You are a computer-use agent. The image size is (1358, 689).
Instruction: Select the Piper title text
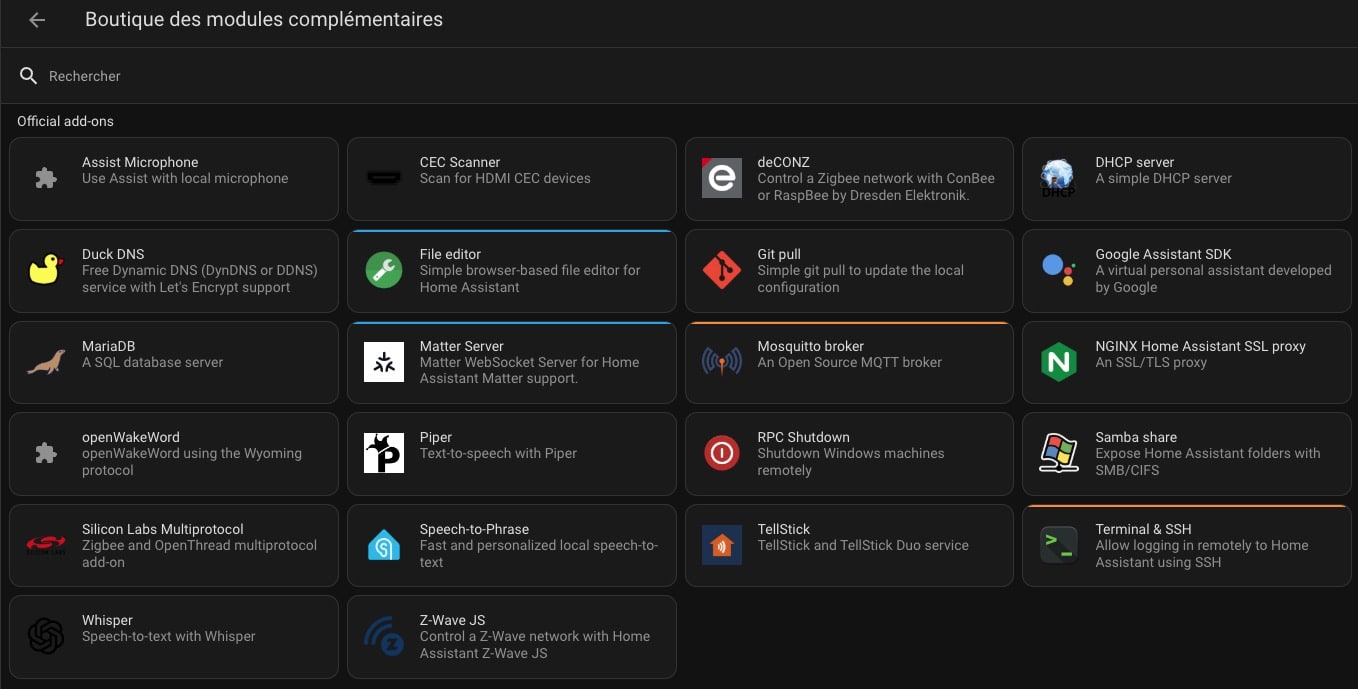point(436,437)
